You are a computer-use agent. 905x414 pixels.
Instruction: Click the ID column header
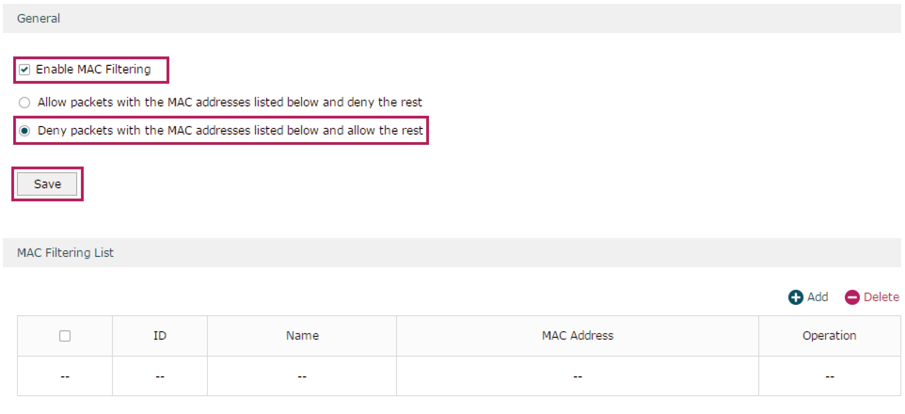coord(160,335)
